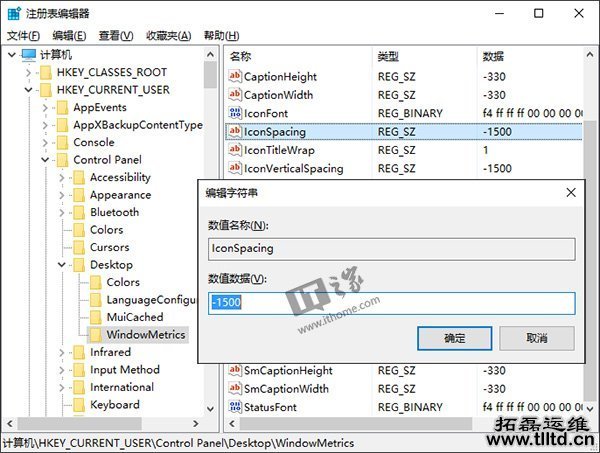The image size is (600, 453).
Task: Click tree pane horizontal scroll right arrow
Action: coord(196,424)
